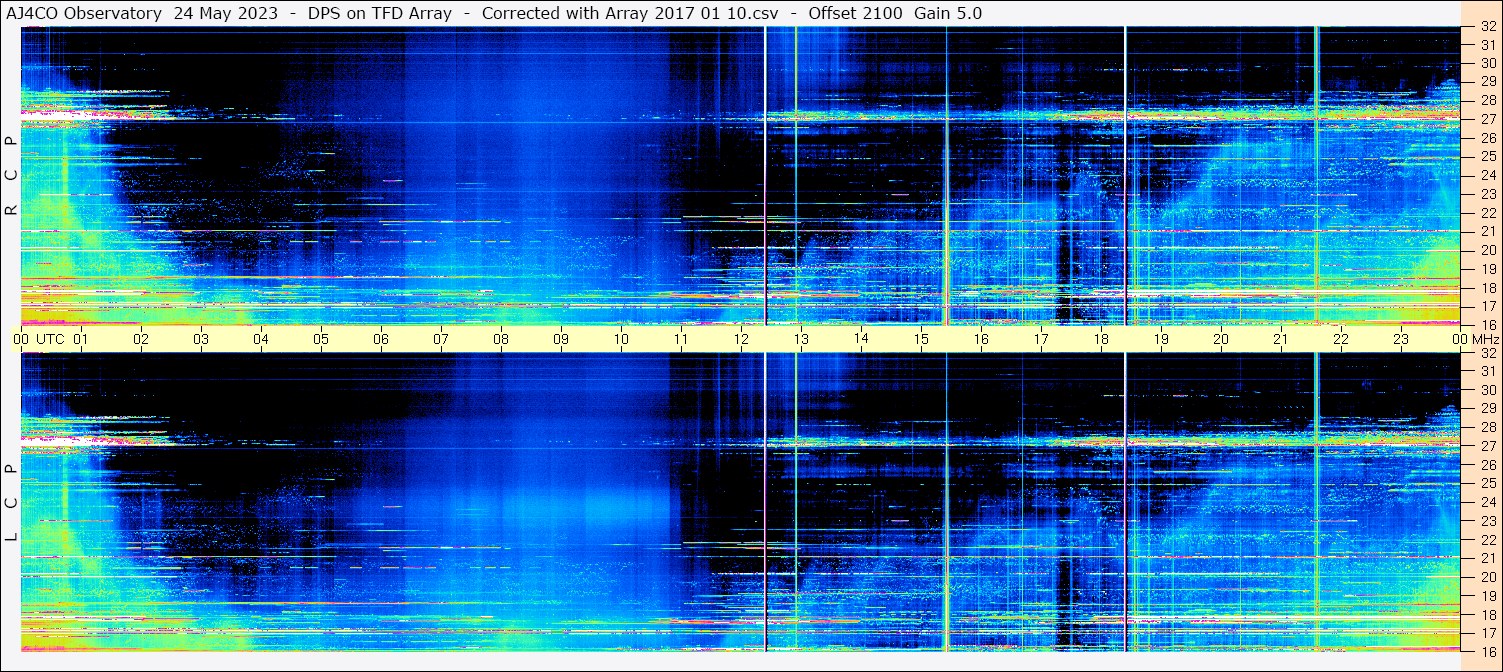1503x672 pixels.
Task: Click the 'AJ4CO Observatory' title text
Action: click(84, 13)
